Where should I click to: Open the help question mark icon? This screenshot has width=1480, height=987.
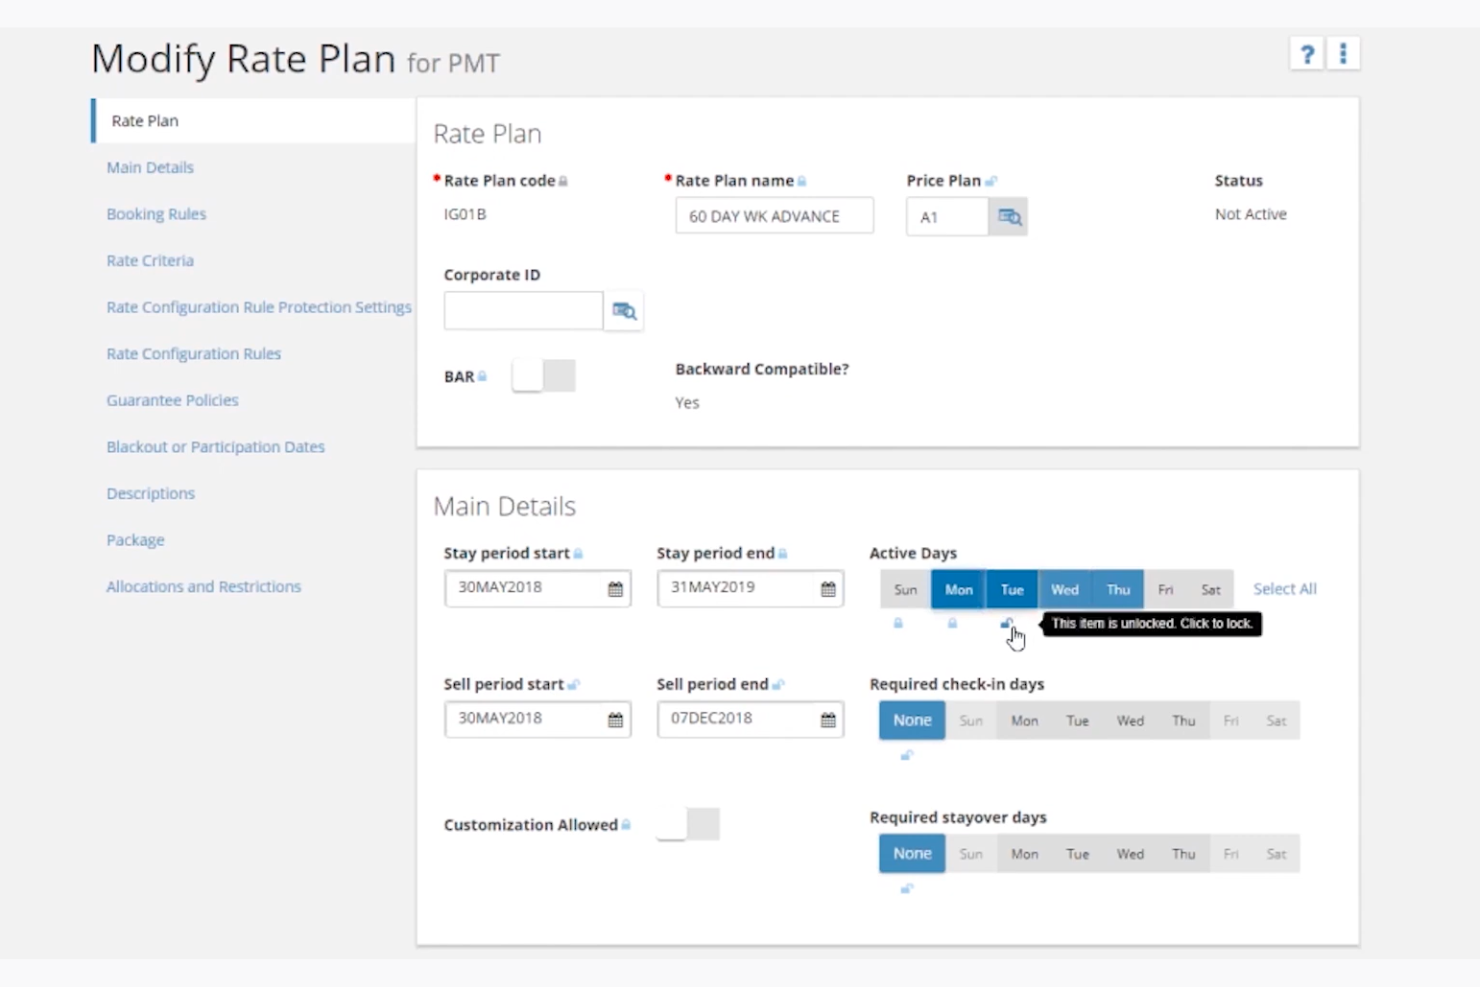1306,54
